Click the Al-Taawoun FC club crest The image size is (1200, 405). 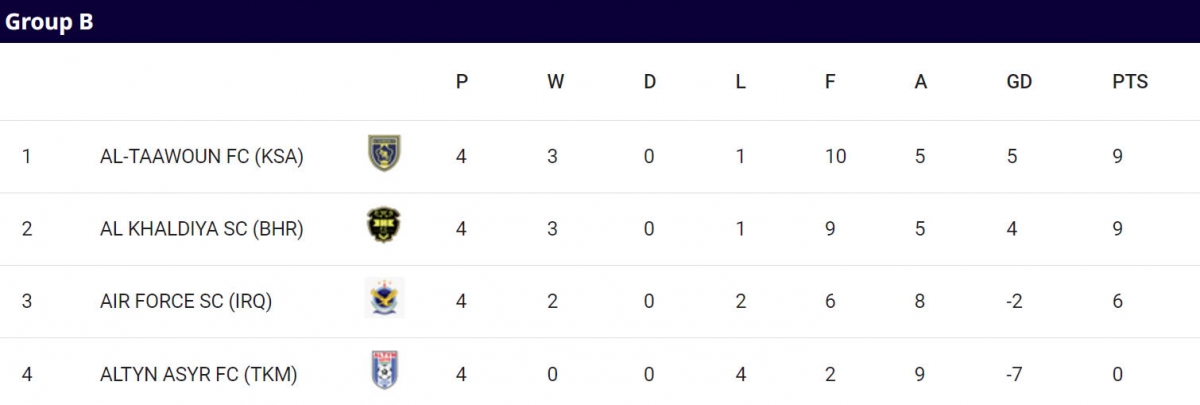(x=384, y=153)
